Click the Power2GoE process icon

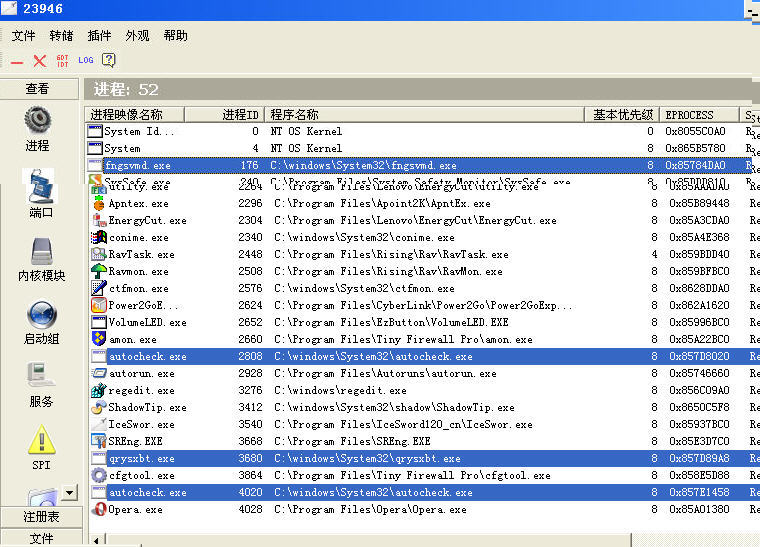(x=98, y=305)
